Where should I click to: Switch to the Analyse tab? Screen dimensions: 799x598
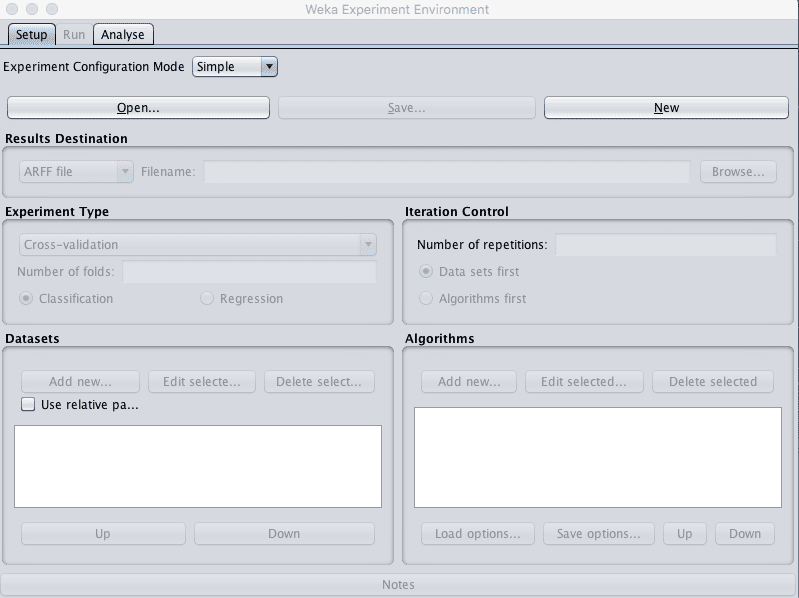tap(123, 35)
